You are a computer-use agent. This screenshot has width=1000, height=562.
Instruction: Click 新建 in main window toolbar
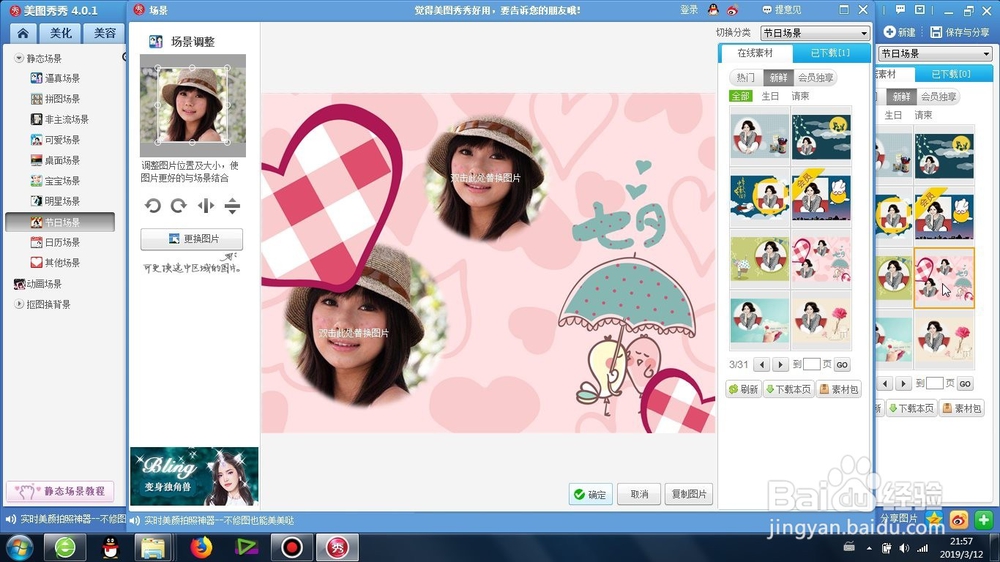(x=900, y=32)
